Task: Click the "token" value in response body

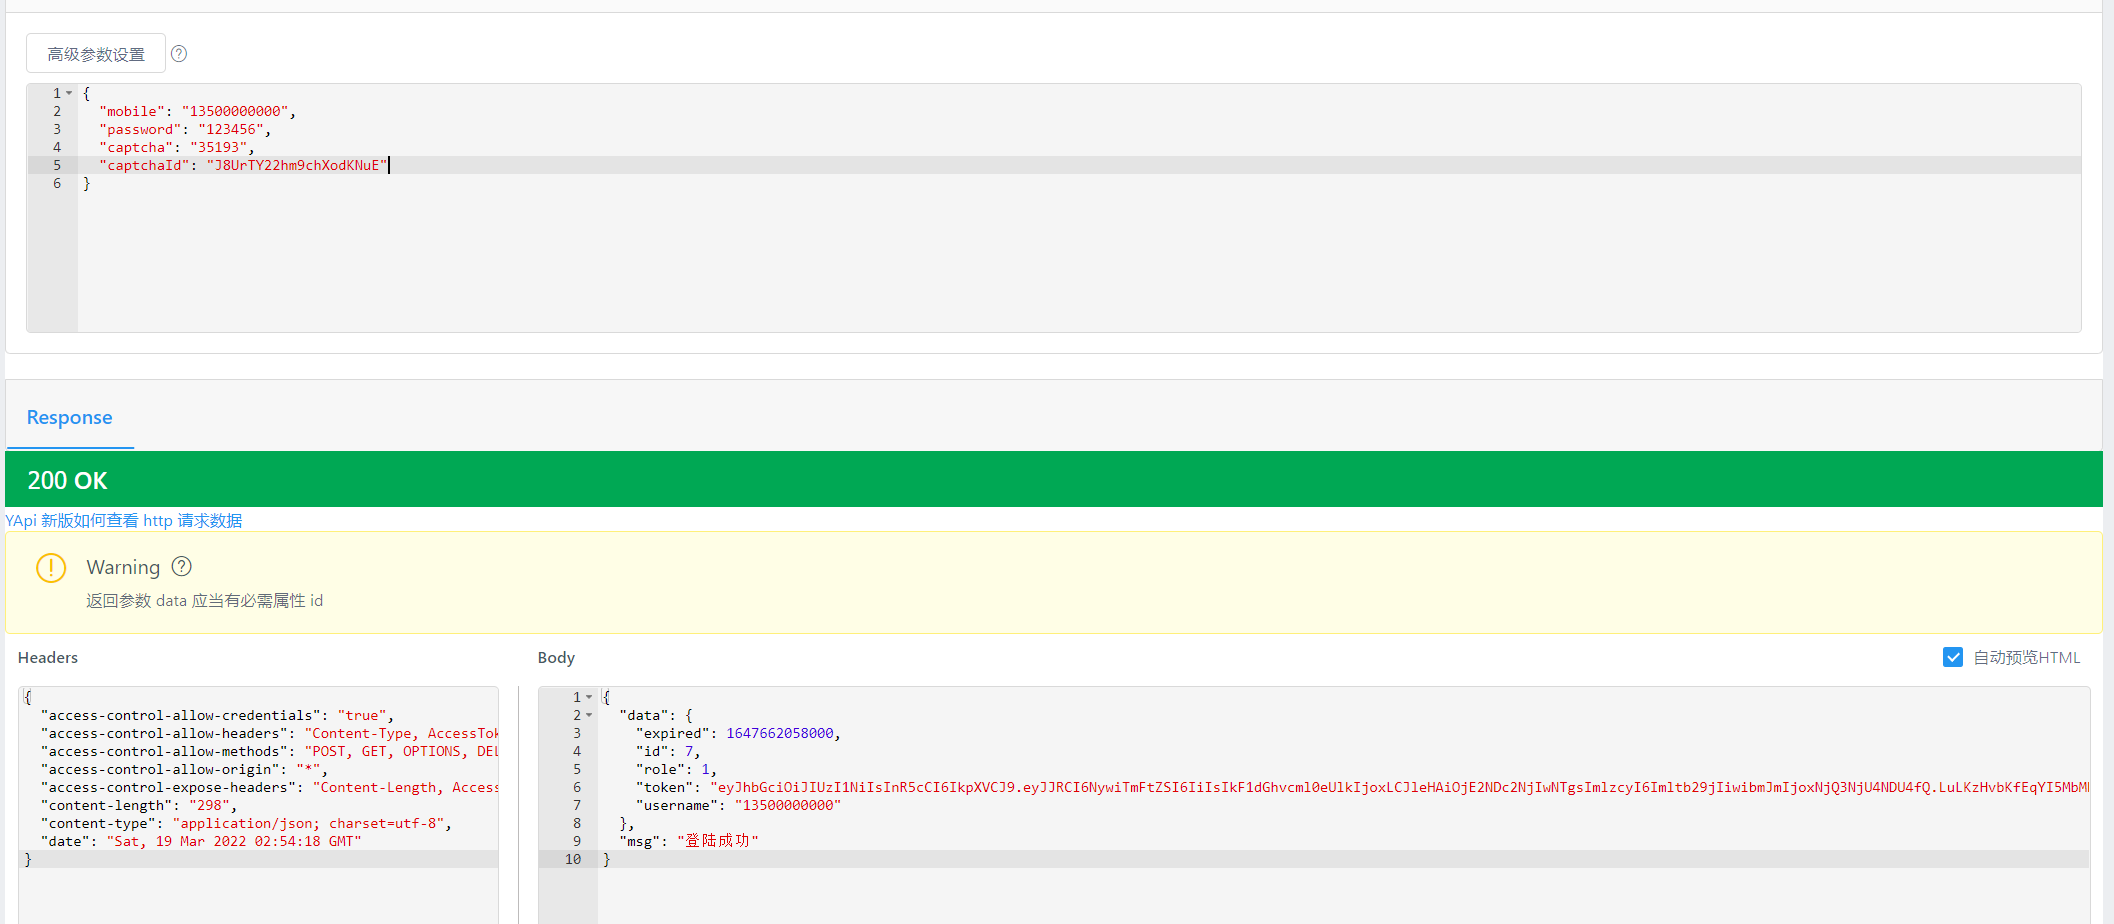Action: coord(1399,787)
